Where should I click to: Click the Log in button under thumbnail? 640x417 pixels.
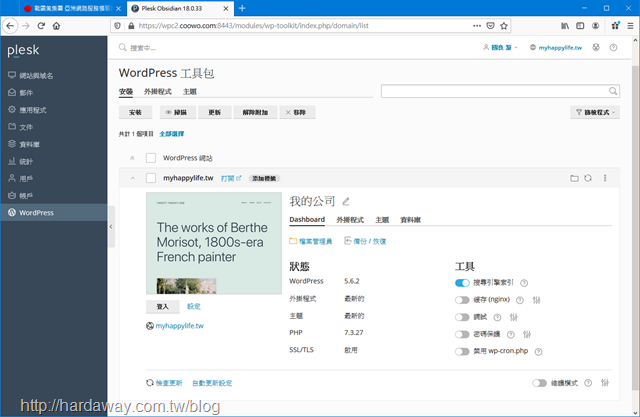[162, 306]
